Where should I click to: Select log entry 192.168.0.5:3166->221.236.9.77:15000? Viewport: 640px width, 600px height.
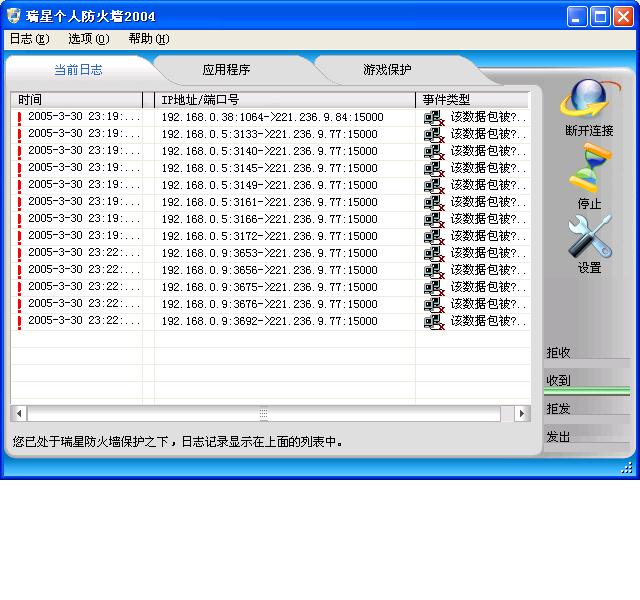[269, 220]
